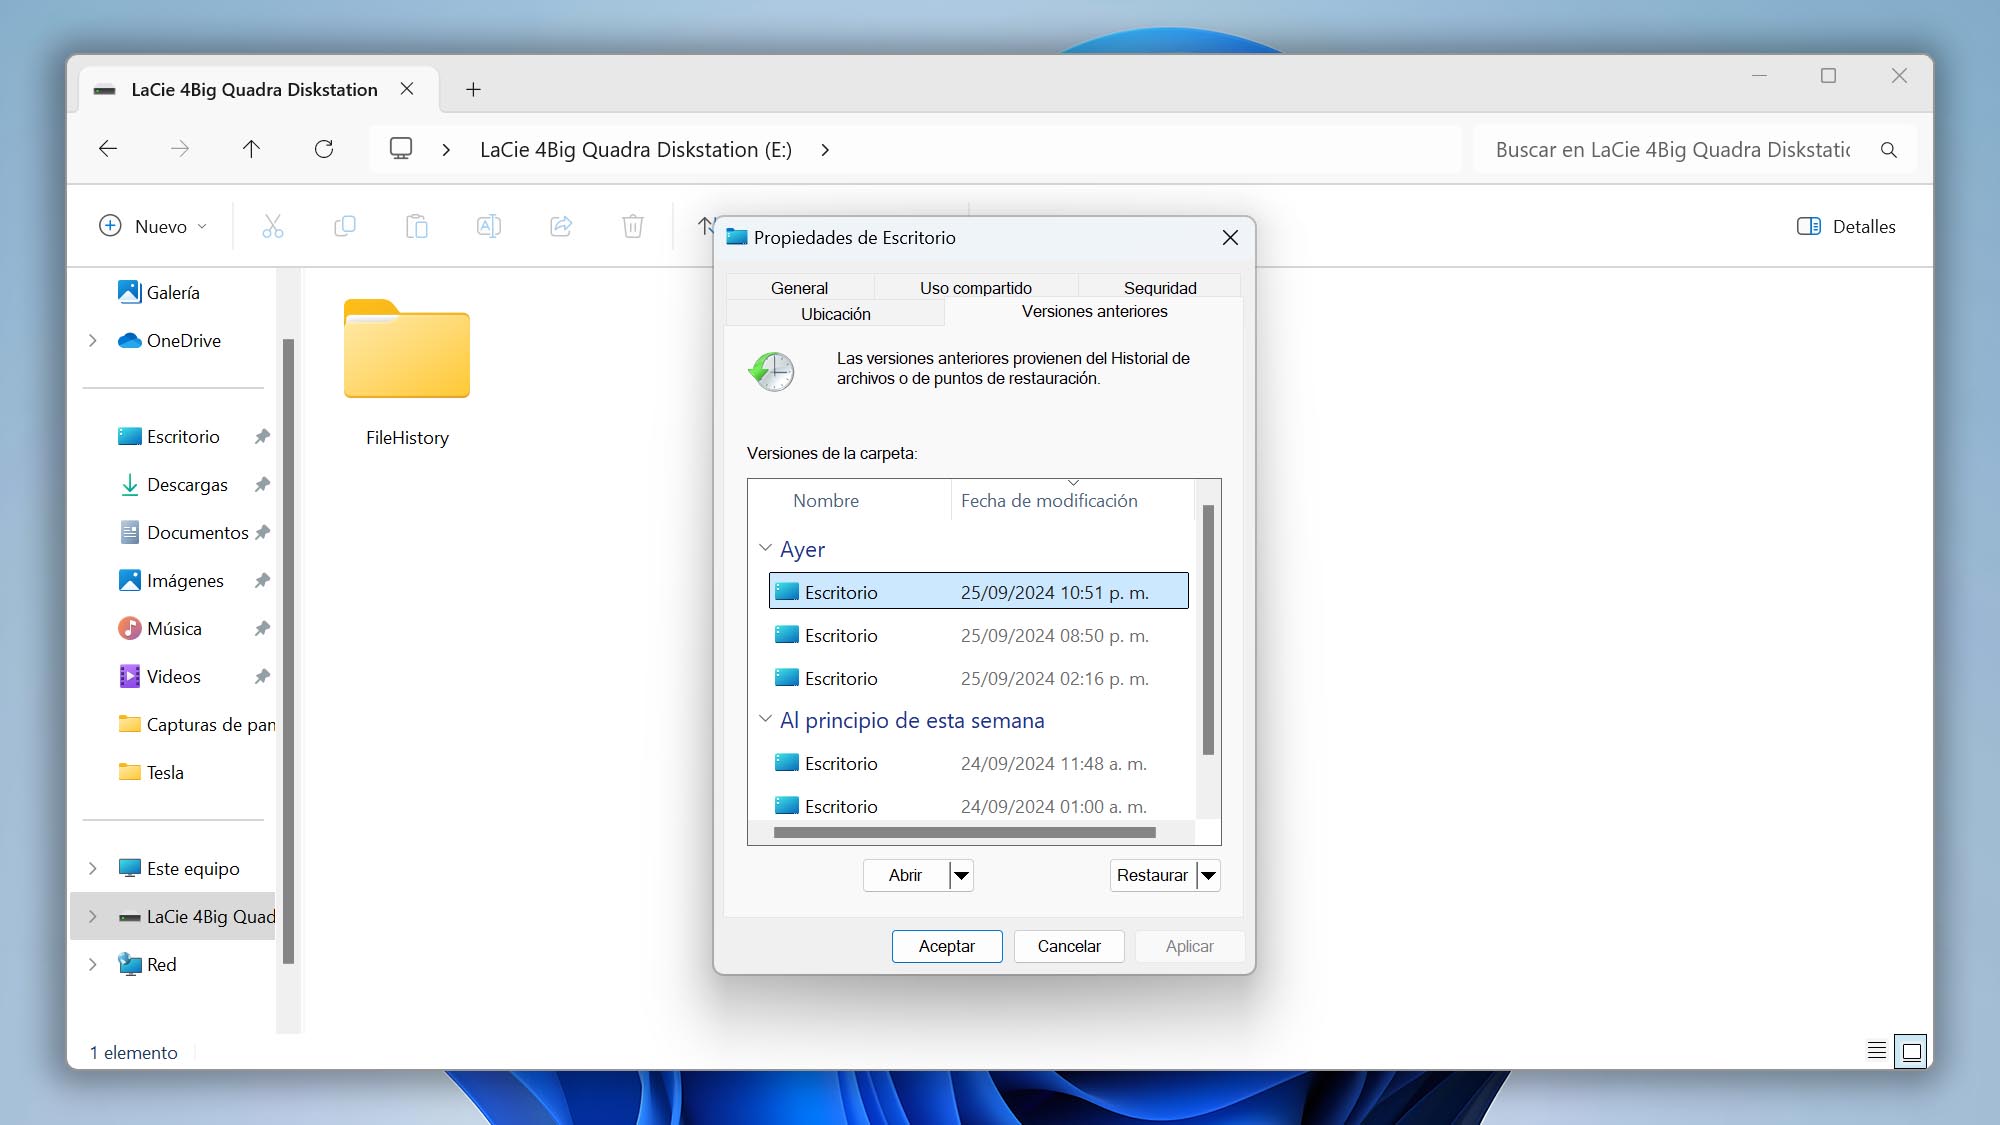
Task: Click the Abrir button
Action: tap(906, 876)
